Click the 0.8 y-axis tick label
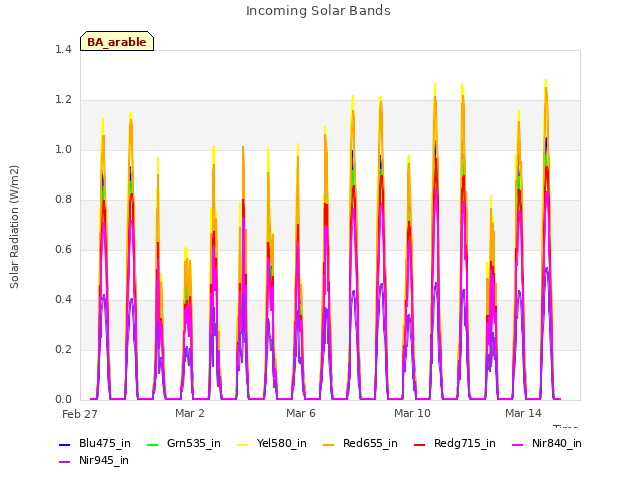The height and width of the screenshot is (480, 640). point(63,200)
